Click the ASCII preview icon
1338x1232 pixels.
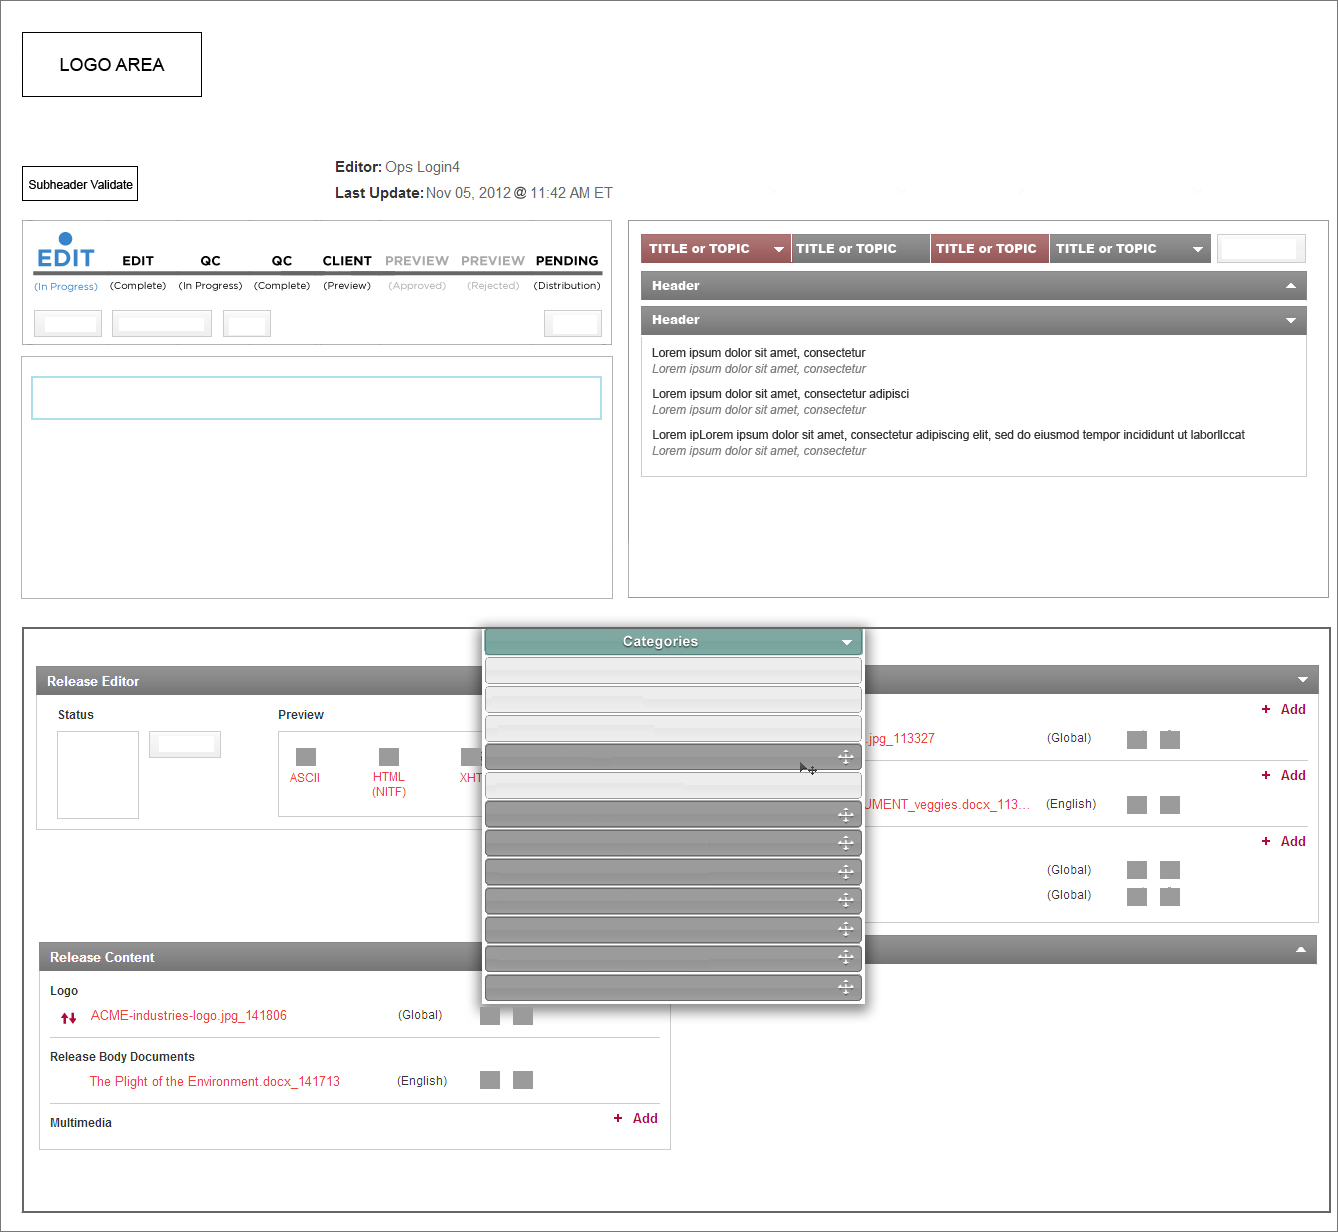[305, 757]
